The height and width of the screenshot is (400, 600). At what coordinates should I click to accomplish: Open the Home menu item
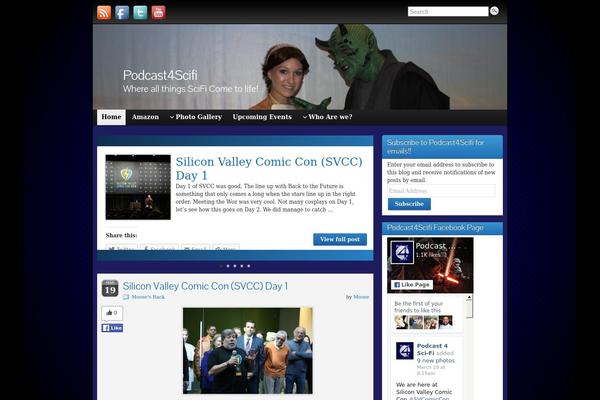click(x=111, y=117)
